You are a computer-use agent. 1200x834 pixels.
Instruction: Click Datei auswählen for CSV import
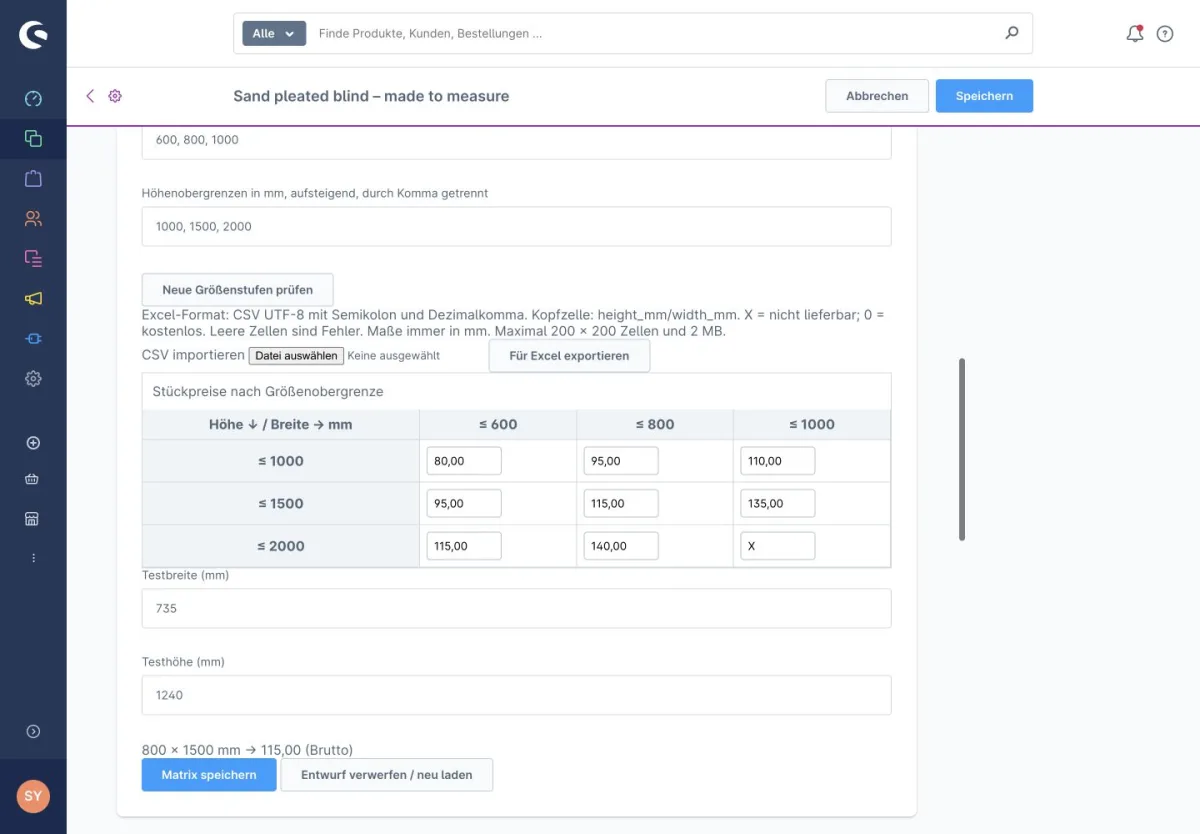point(296,356)
